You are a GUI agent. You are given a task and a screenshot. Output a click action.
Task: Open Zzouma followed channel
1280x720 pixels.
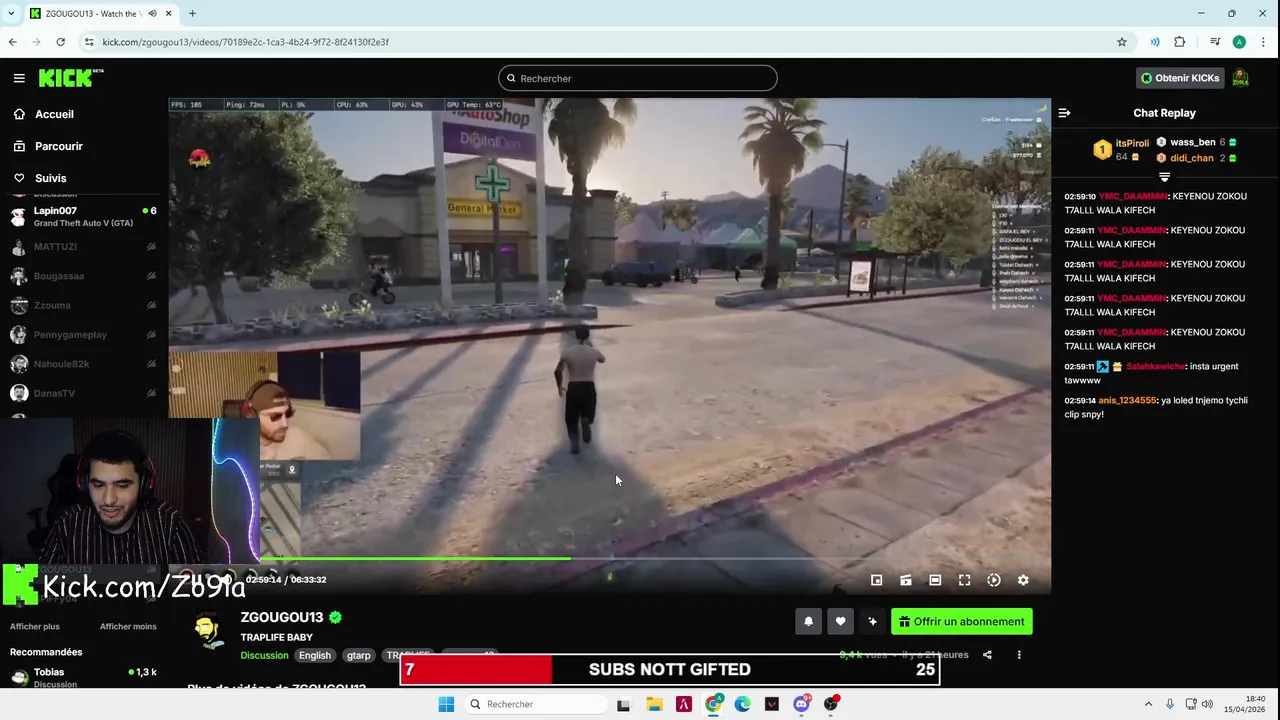83,305
